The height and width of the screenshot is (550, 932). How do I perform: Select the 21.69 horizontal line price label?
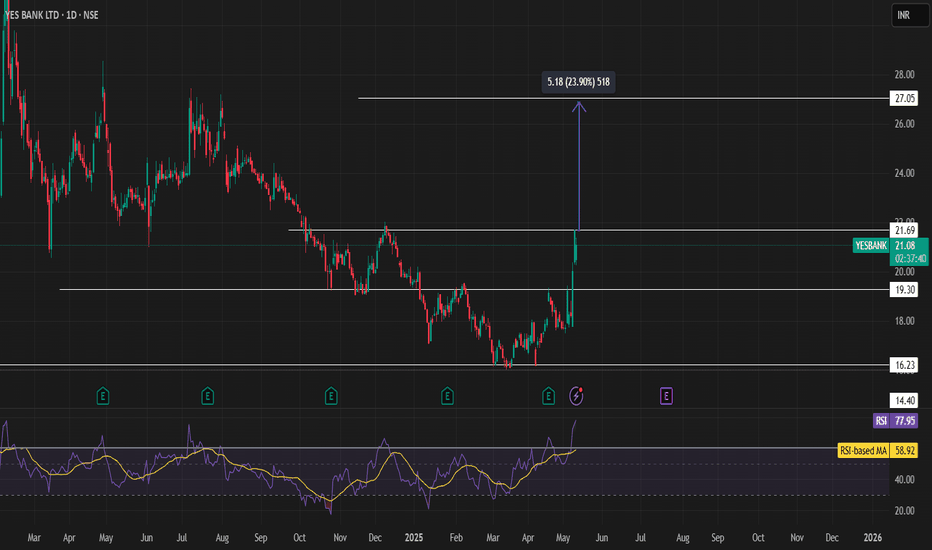click(904, 230)
